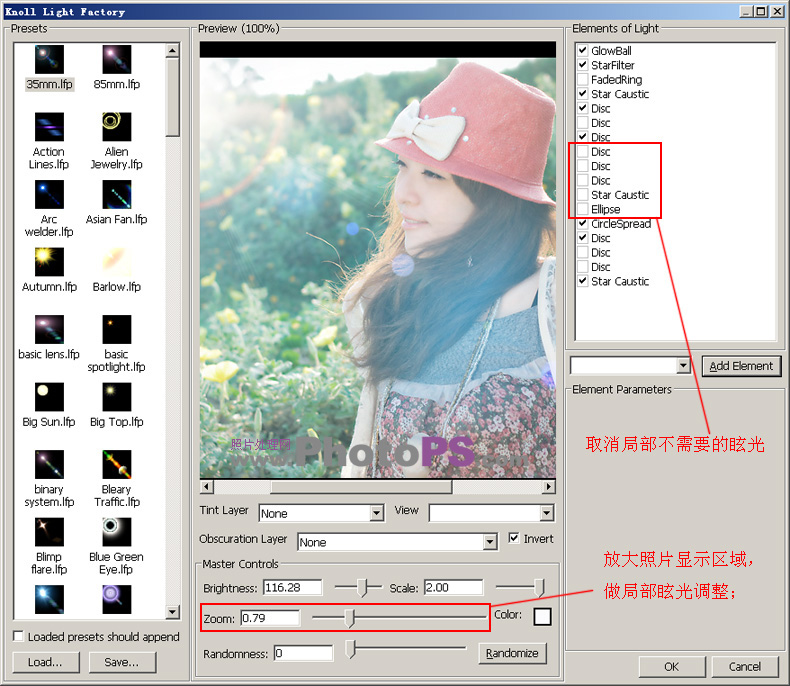Check Loaded presets should append

tap(18, 636)
